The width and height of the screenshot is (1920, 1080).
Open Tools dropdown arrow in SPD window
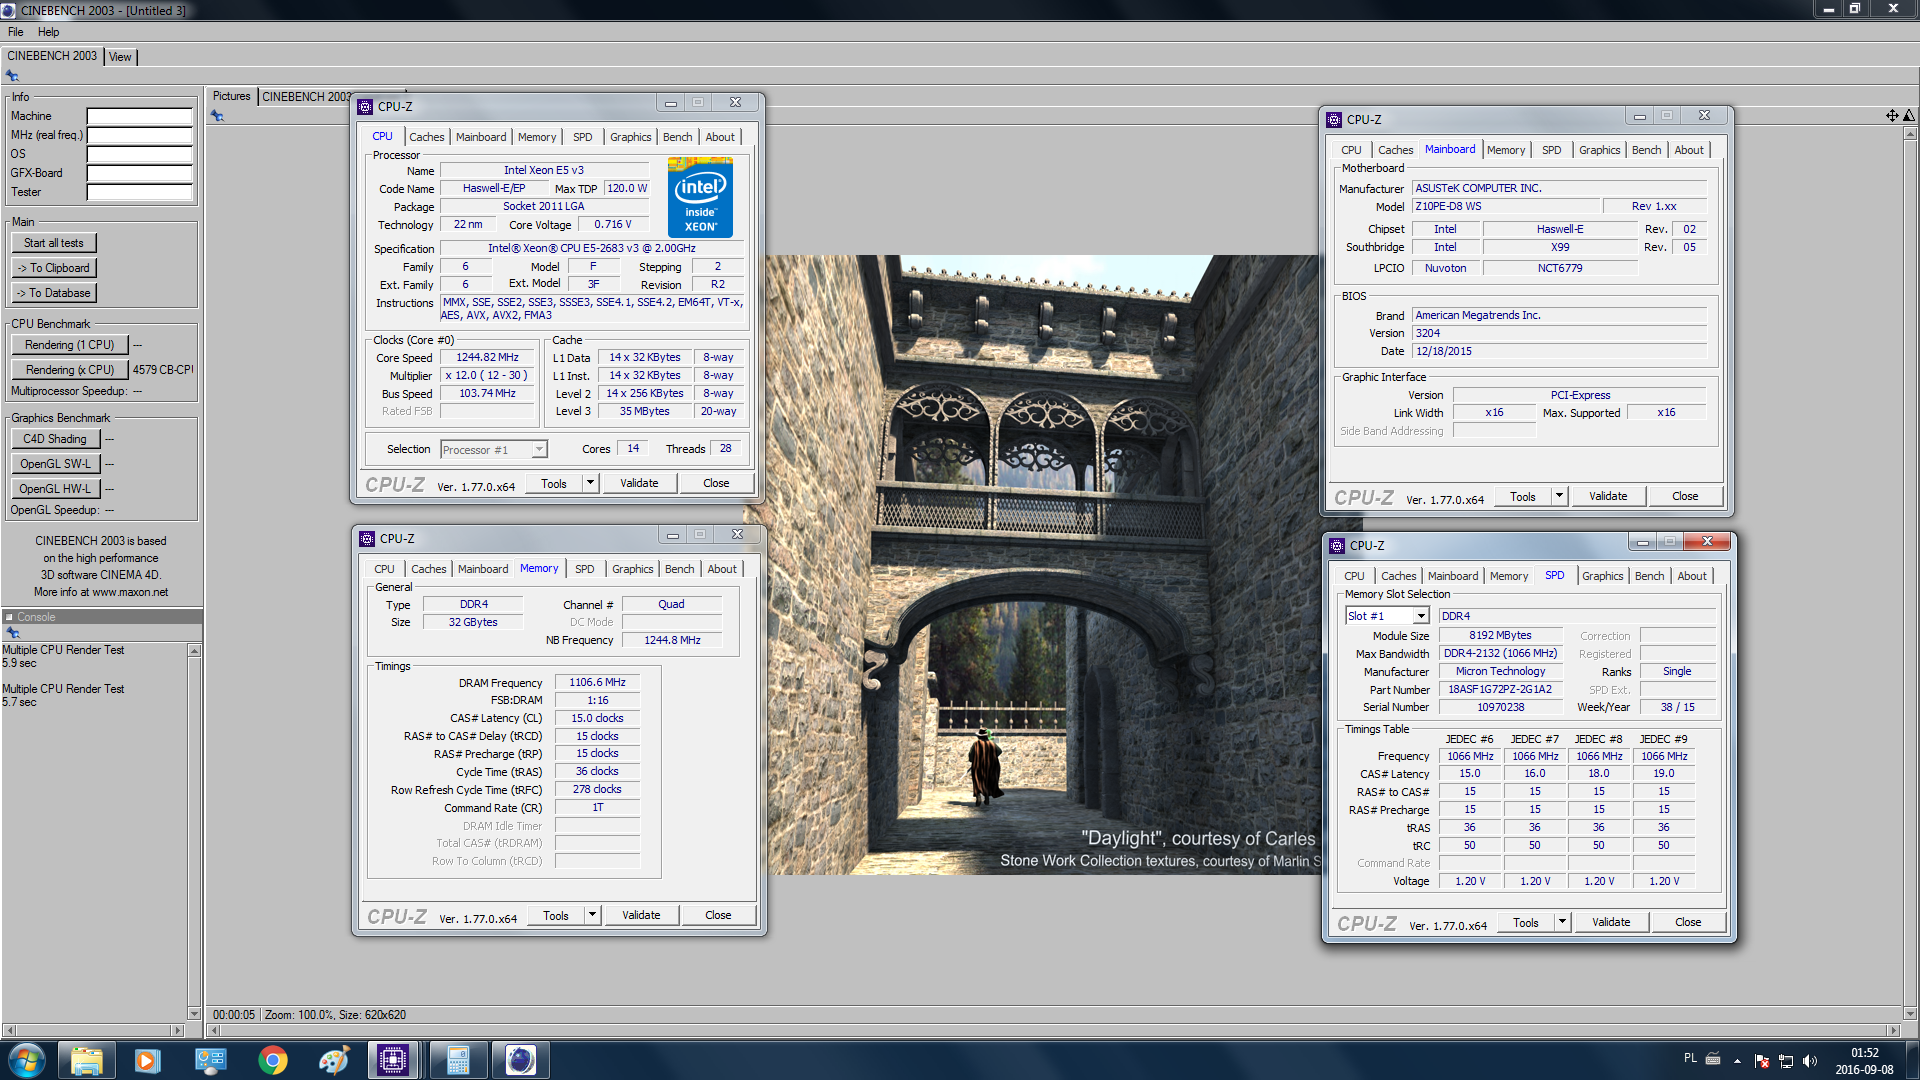coord(1562,922)
